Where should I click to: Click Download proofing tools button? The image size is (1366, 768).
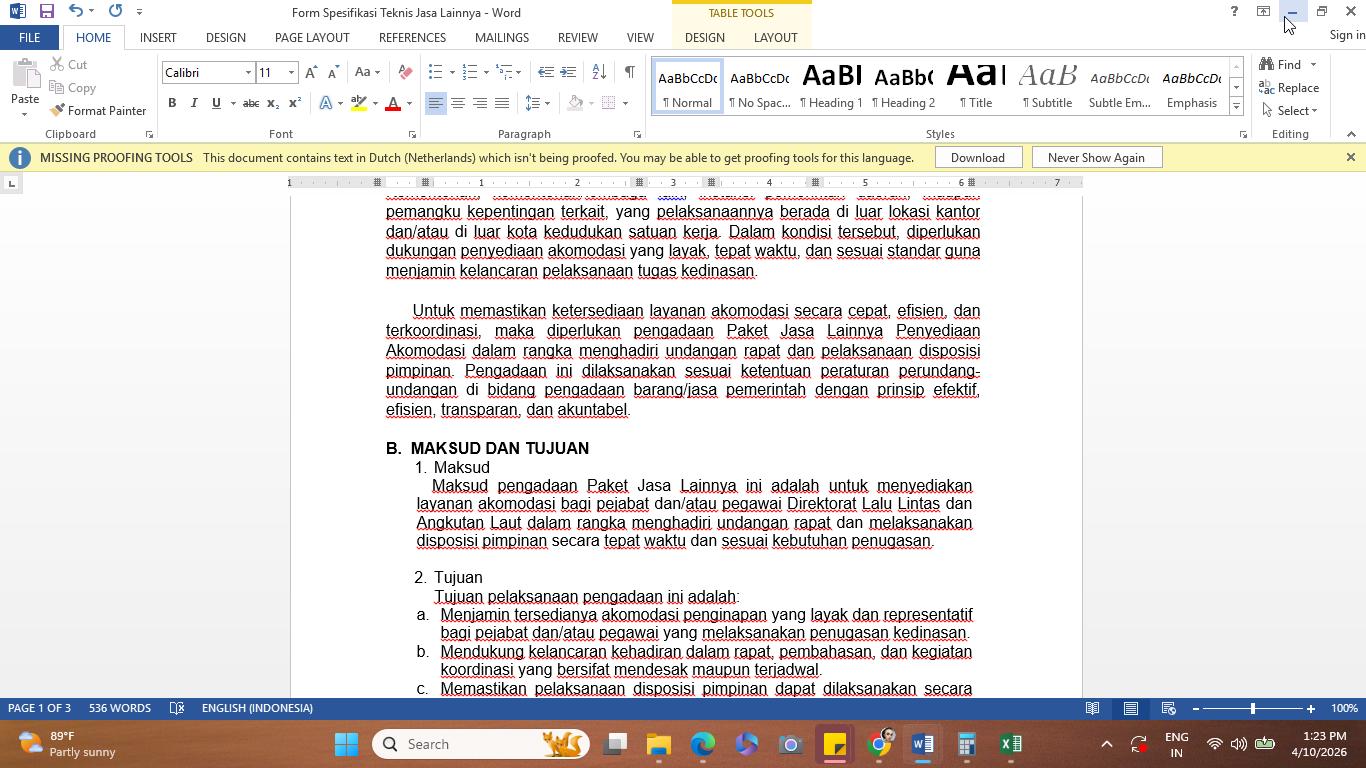(x=977, y=157)
